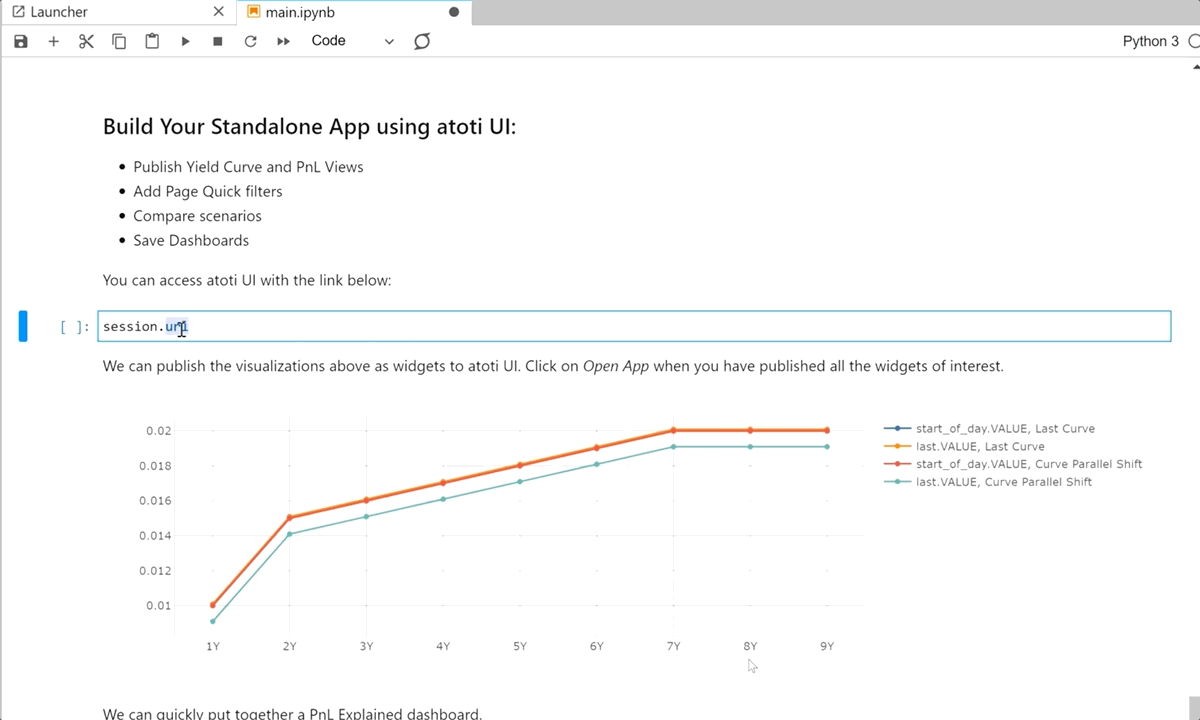
Task: Close the Launcher tab
Action: 219,12
